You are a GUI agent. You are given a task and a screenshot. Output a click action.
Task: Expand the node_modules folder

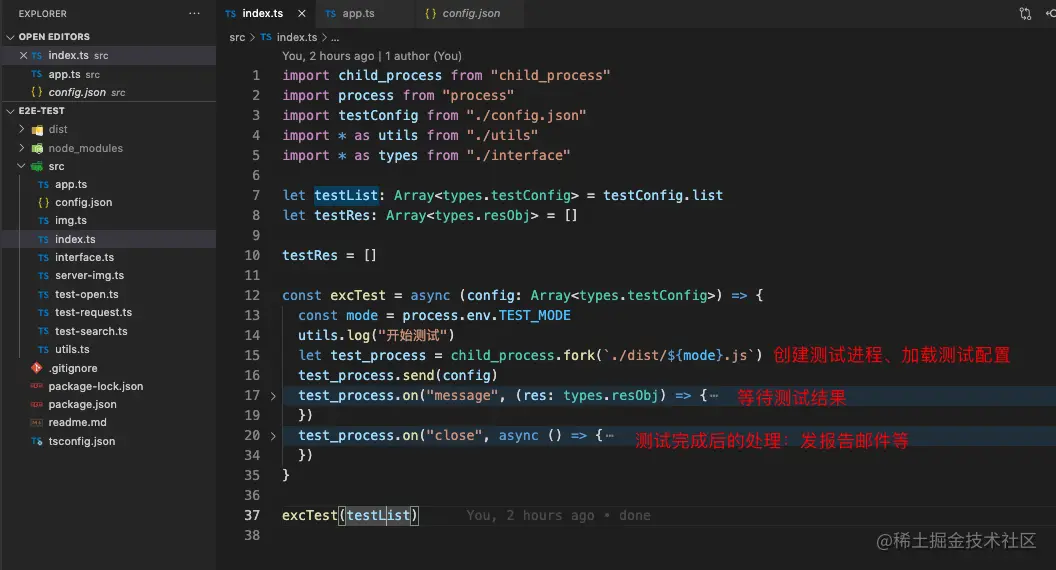pos(22,148)
